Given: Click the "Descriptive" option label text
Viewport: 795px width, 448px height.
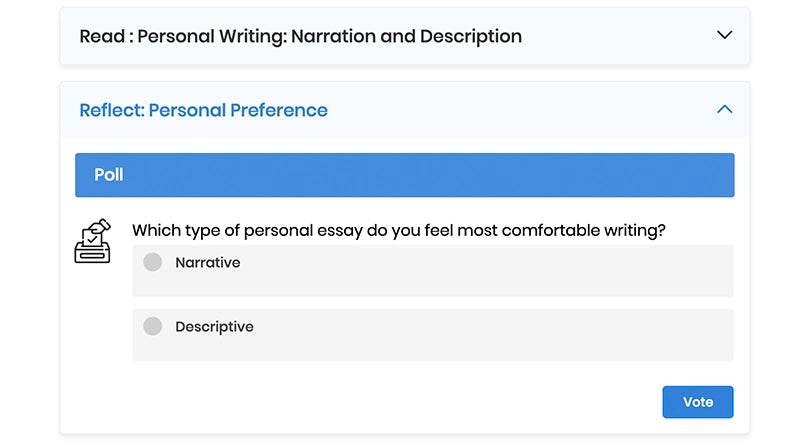Looking at the screenshot, I should (x=214, y=327).
